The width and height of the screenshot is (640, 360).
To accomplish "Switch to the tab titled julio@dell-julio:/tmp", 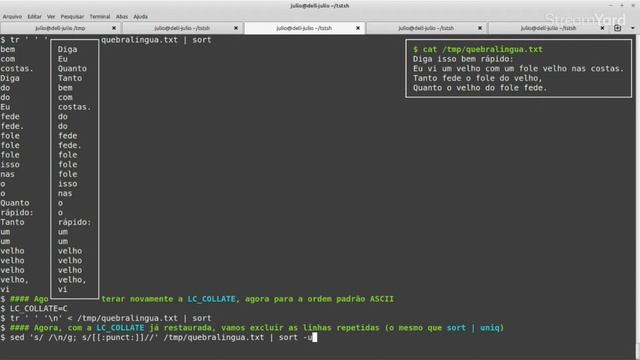I will 60,28.
